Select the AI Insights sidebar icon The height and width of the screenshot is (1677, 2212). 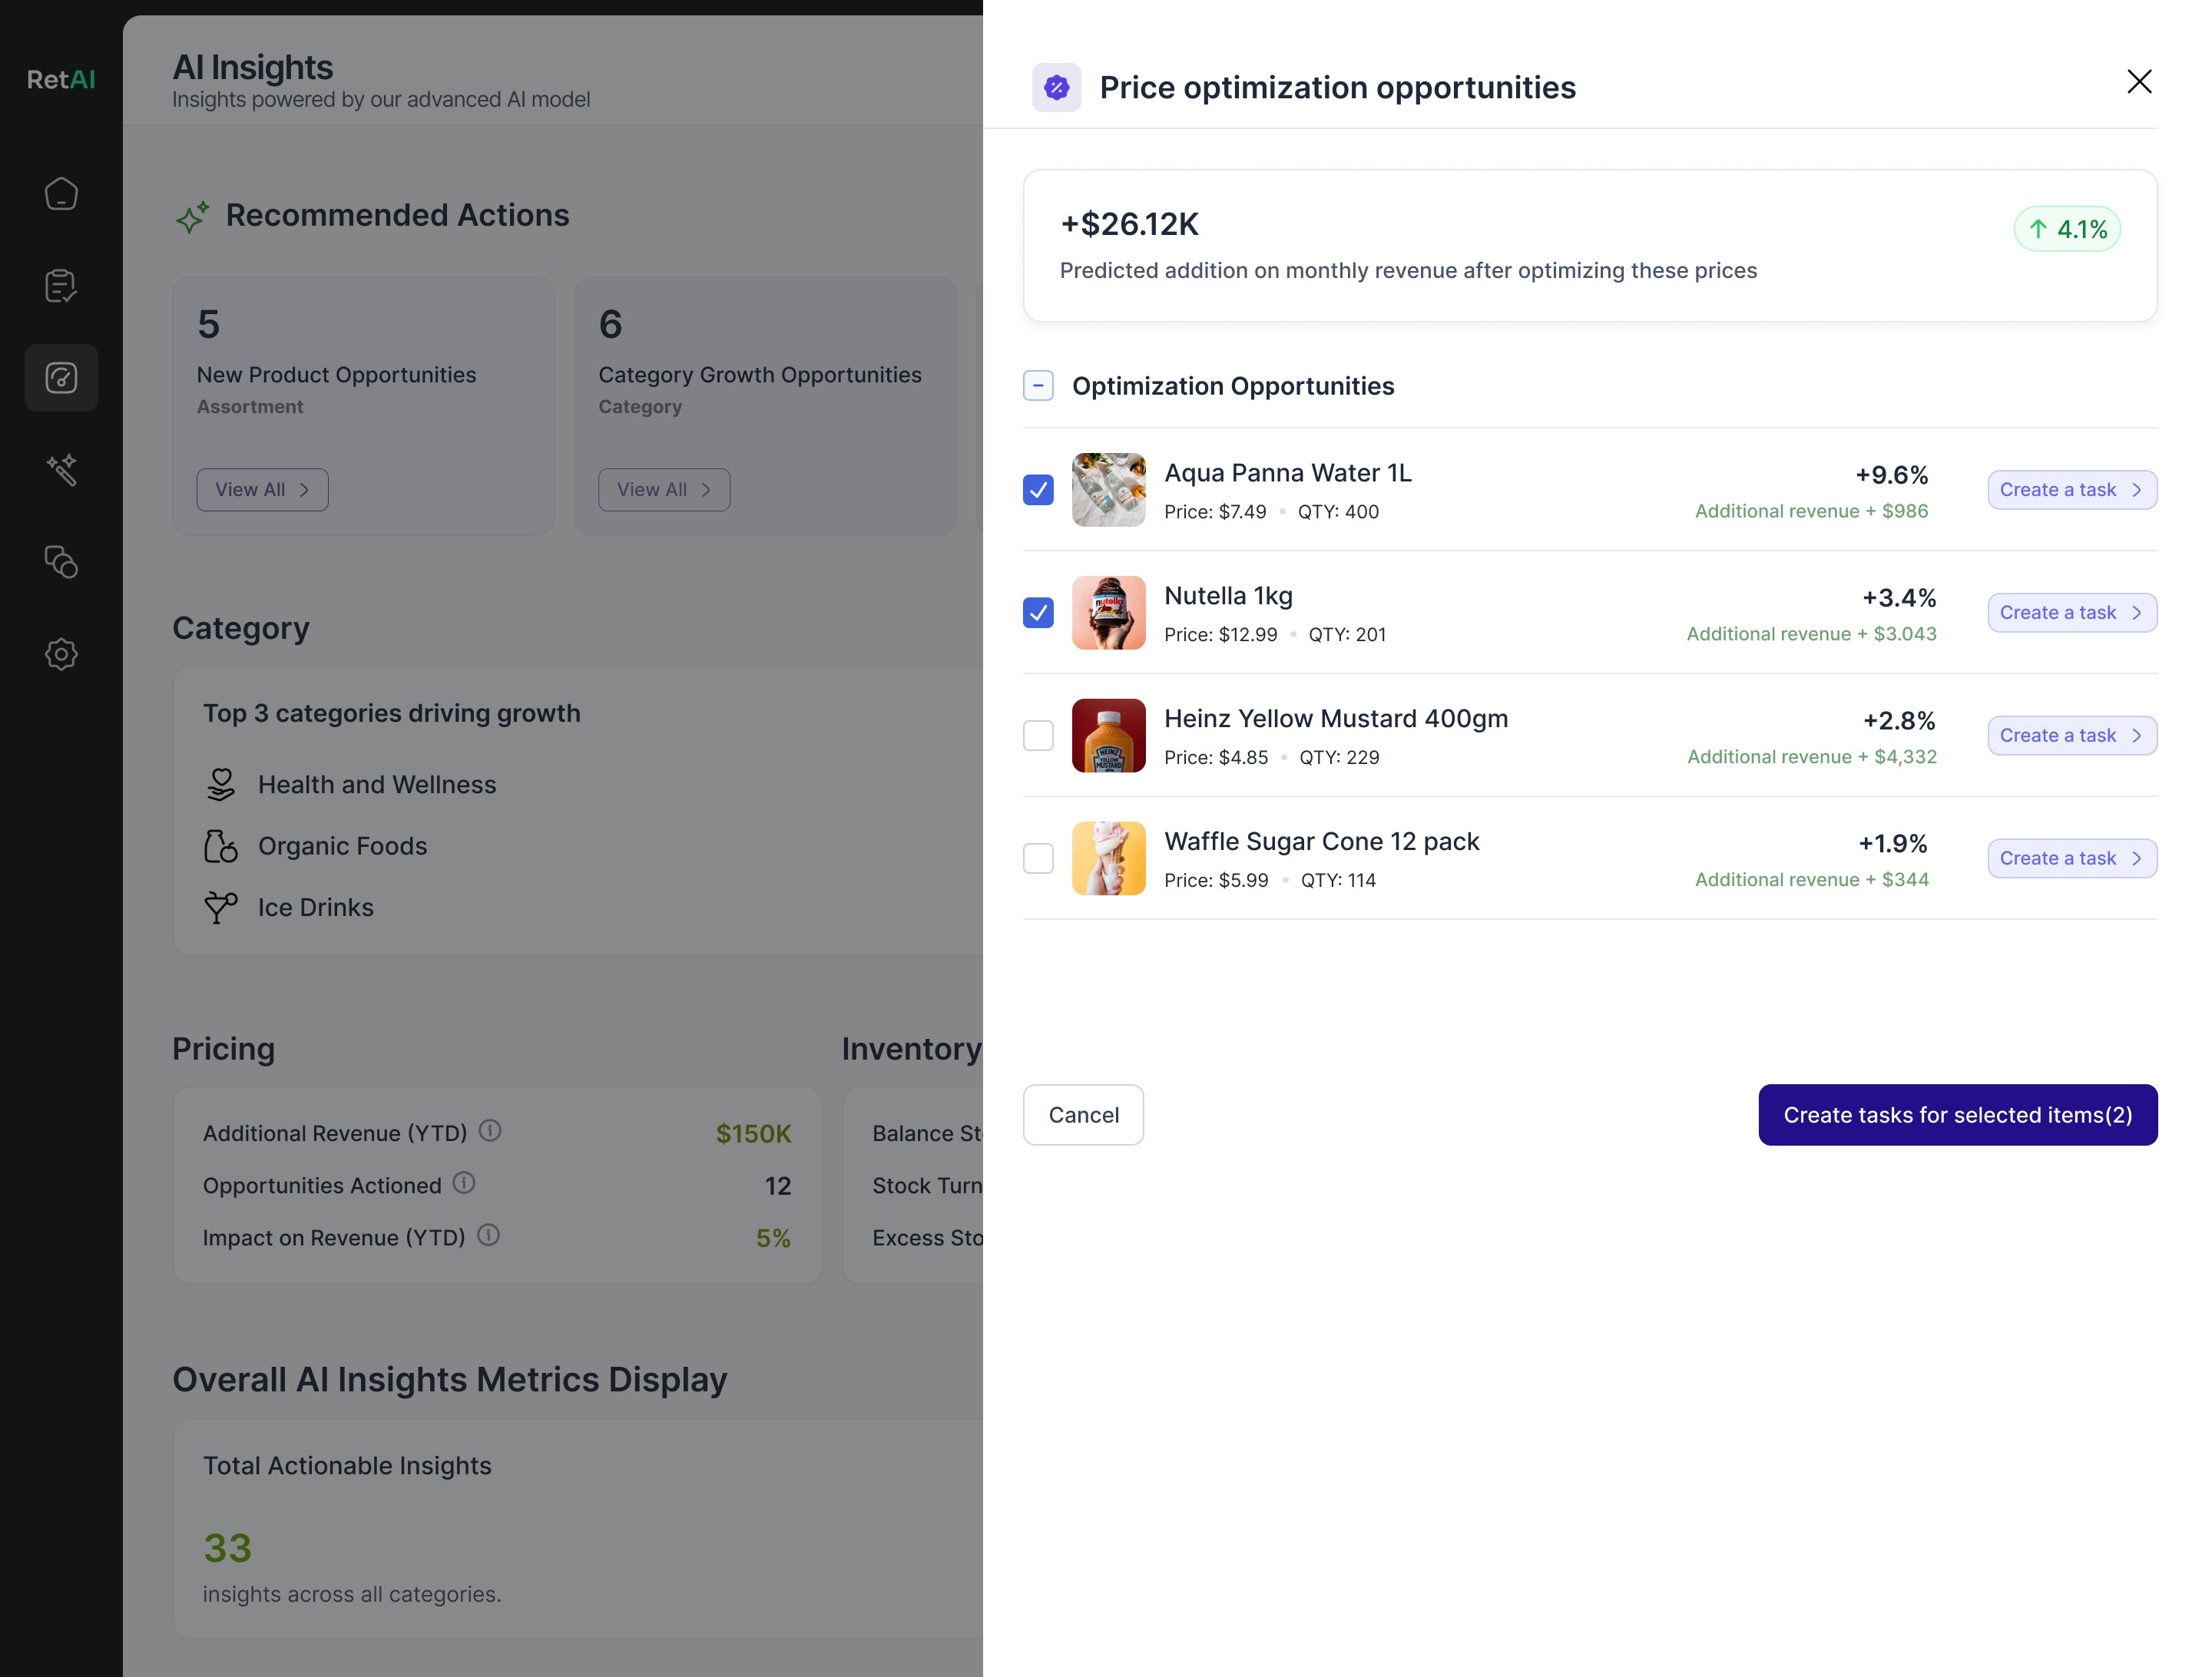pyautogui.click(x=61, y=378)
